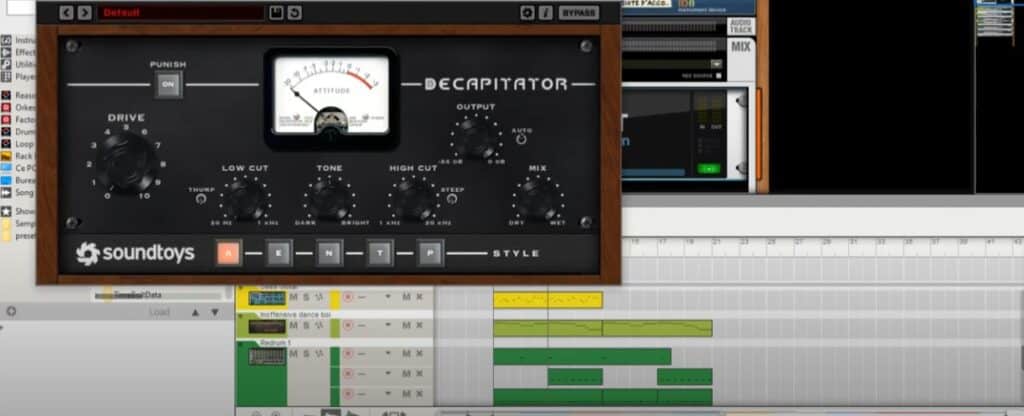Image resolution: width=1024 pixels, height=416 pixels.
Task: Load the previous Decapitator preset arrow
Action: coord(66,12)
